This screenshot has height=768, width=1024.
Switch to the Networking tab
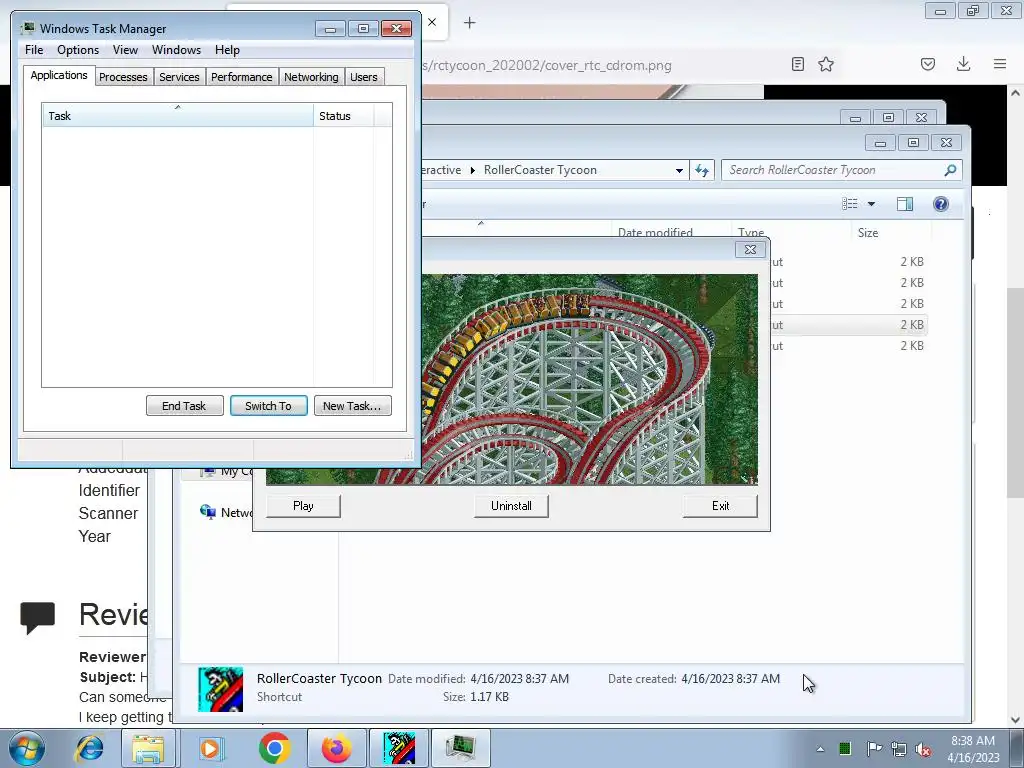311,77
